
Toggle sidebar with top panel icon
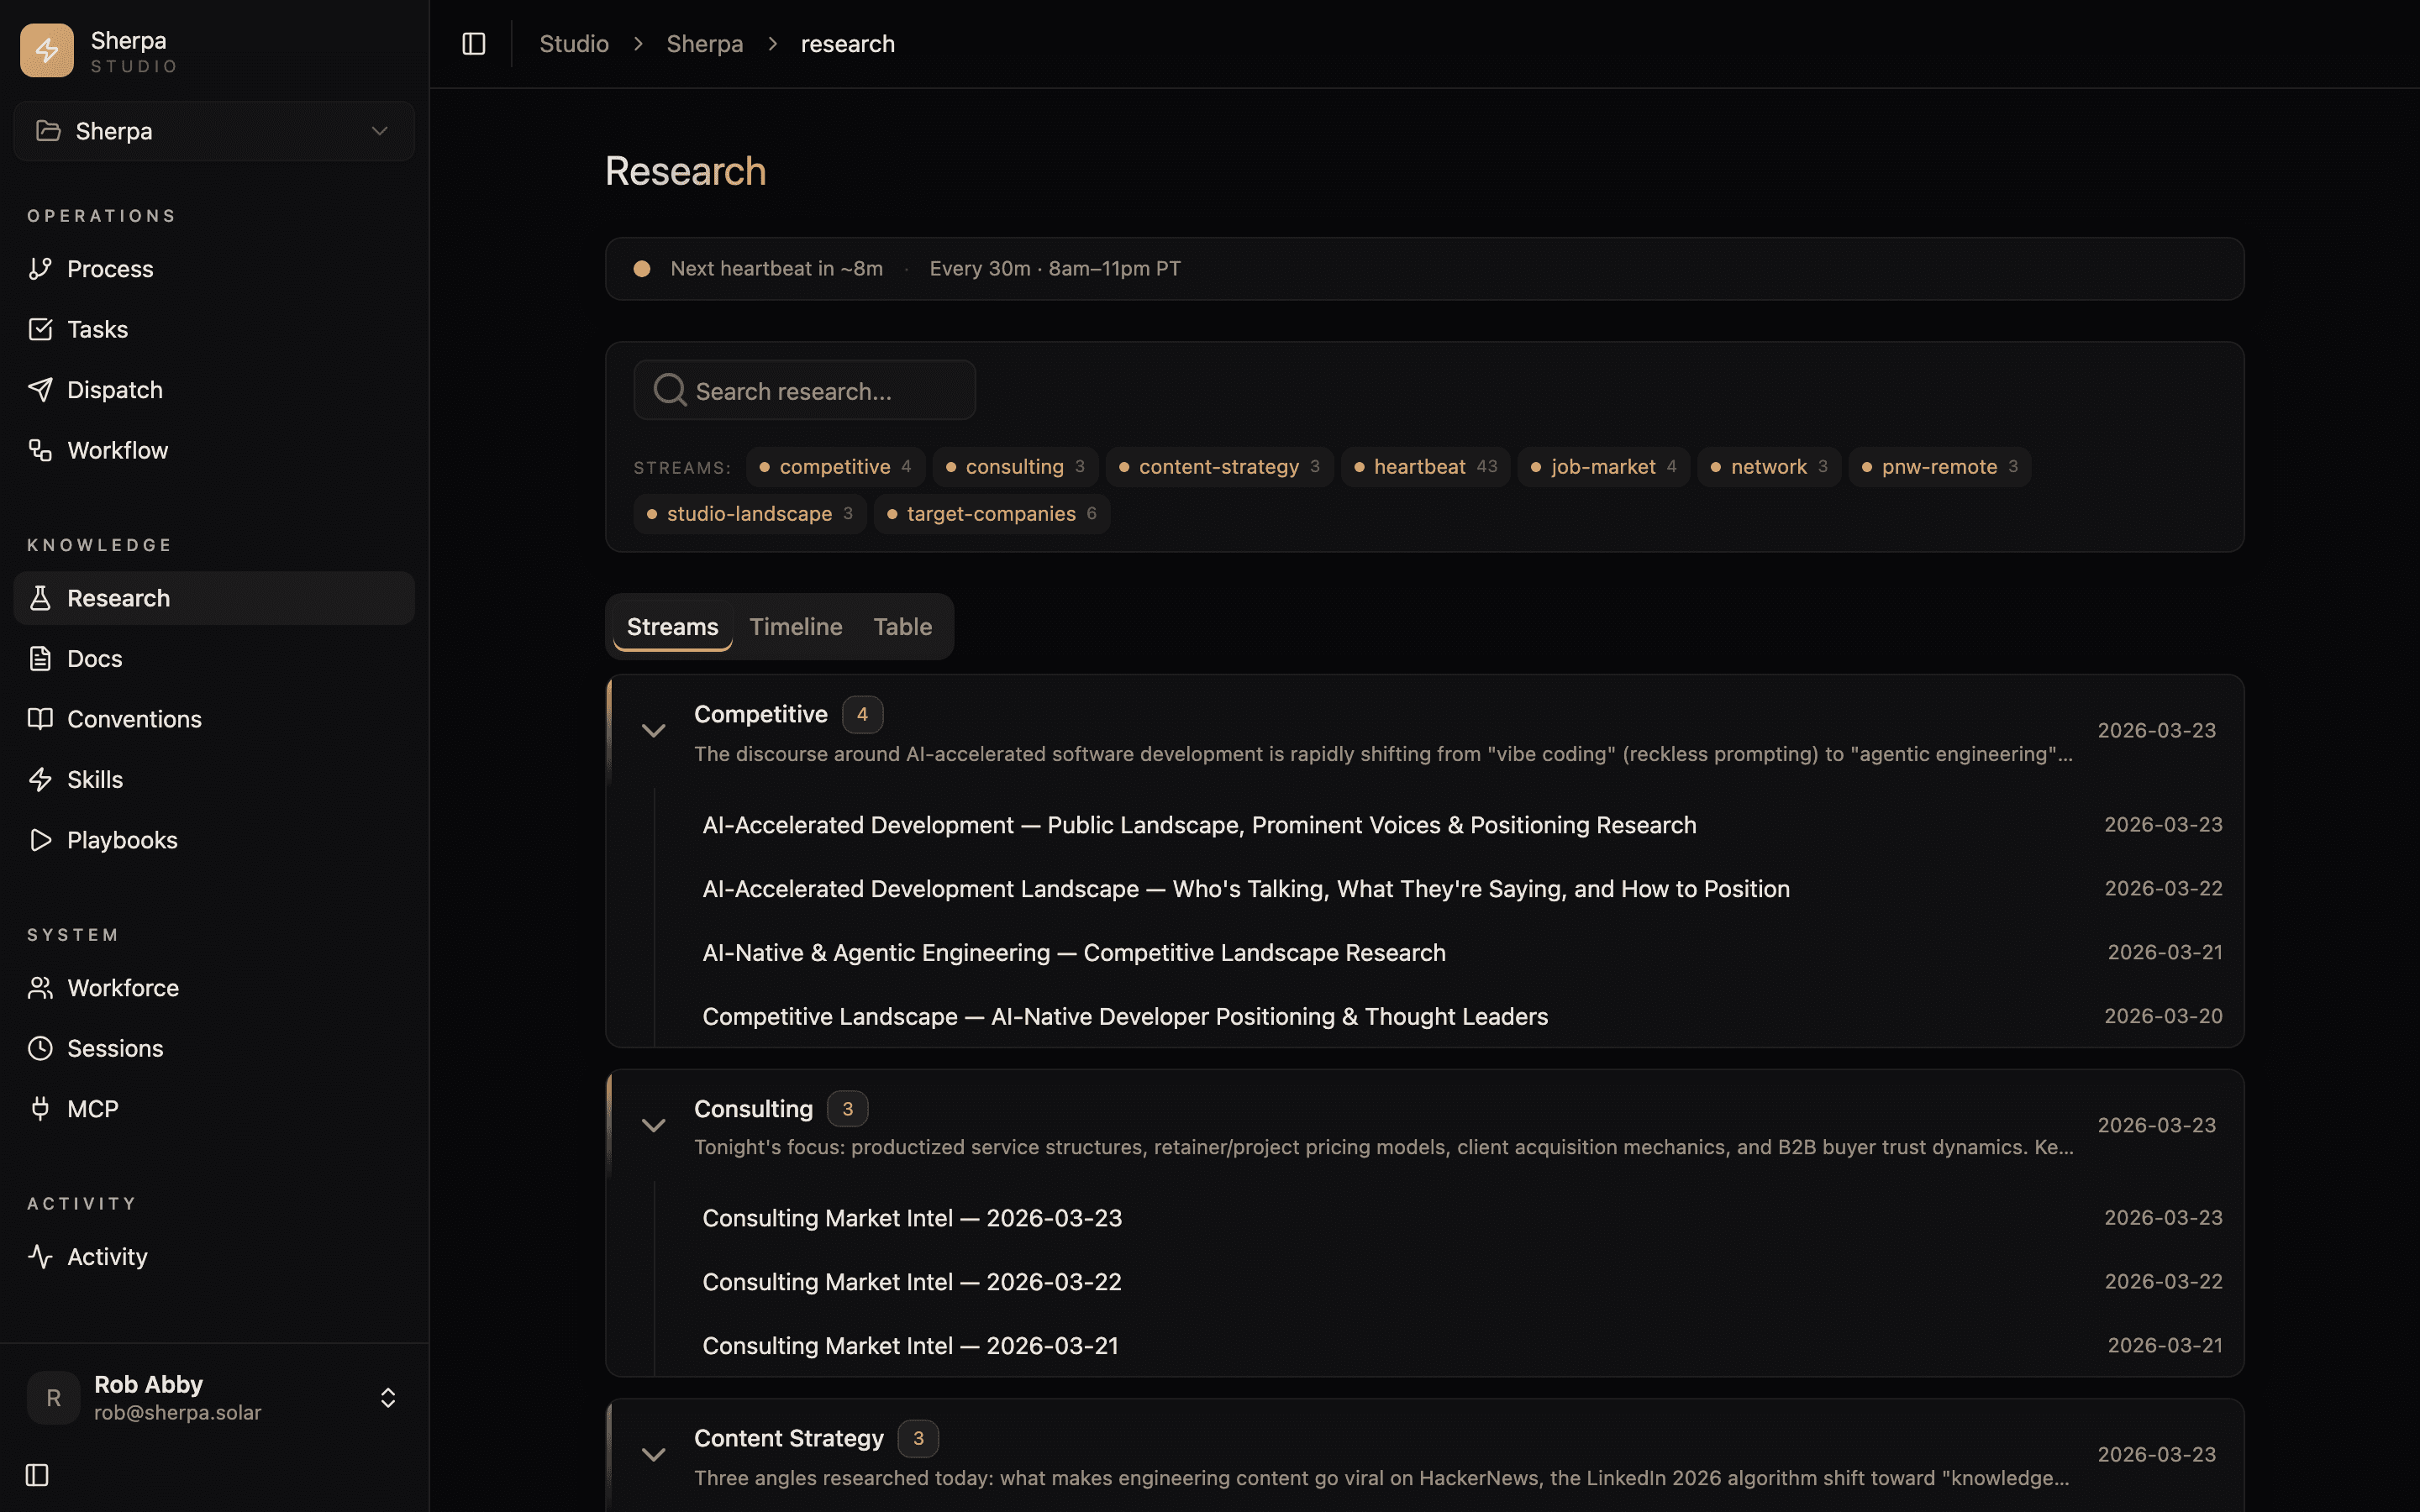click(474, 44)
